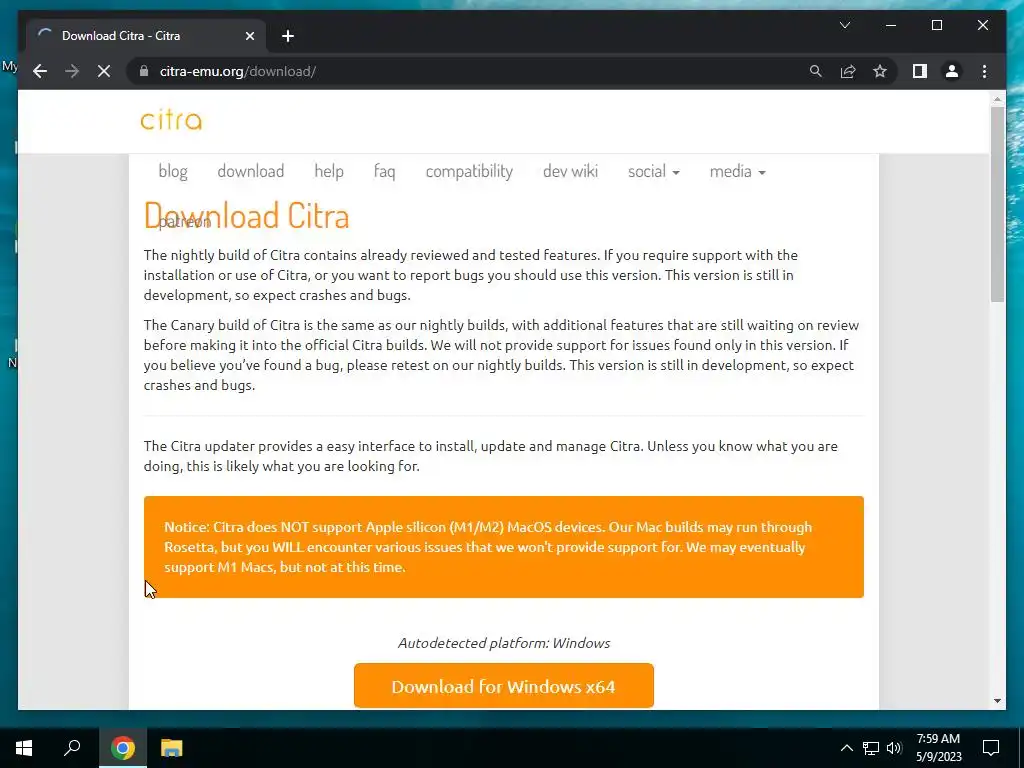Open a new browser tab
The image size is (1024, 768).
(x=288, y=36)
